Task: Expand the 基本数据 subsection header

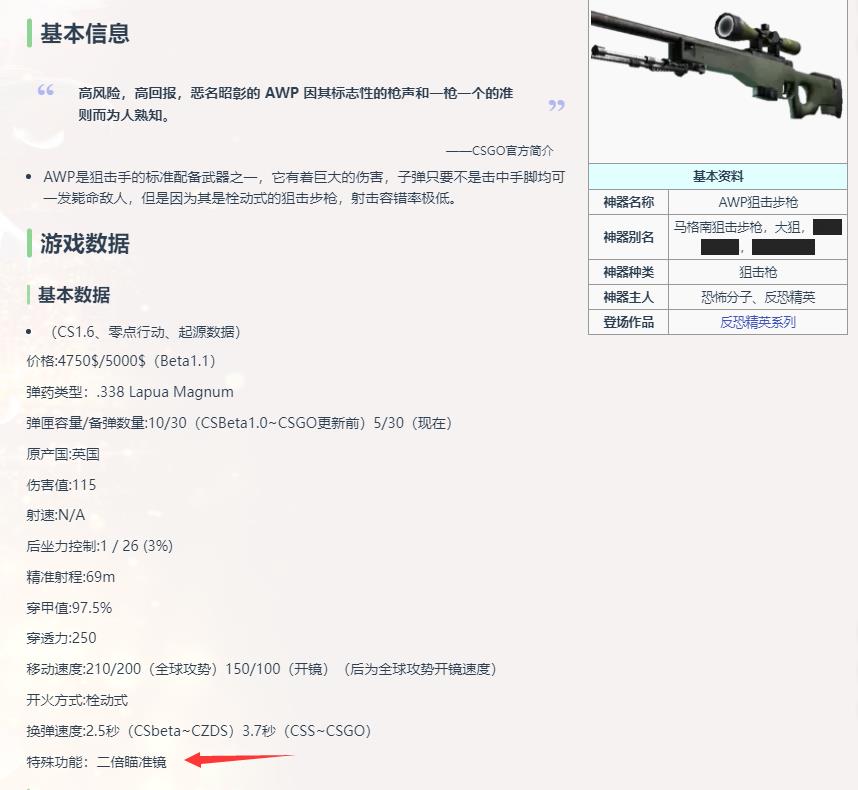Action: coord(76,295)
